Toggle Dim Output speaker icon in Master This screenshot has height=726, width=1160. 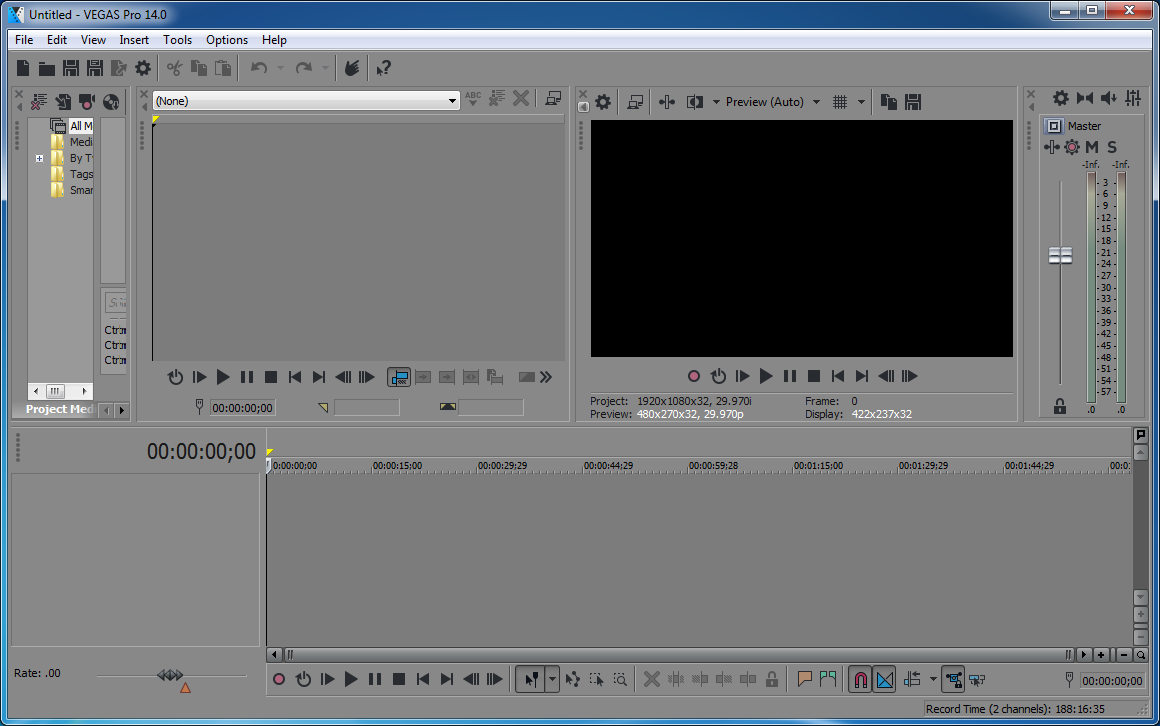1108,98
